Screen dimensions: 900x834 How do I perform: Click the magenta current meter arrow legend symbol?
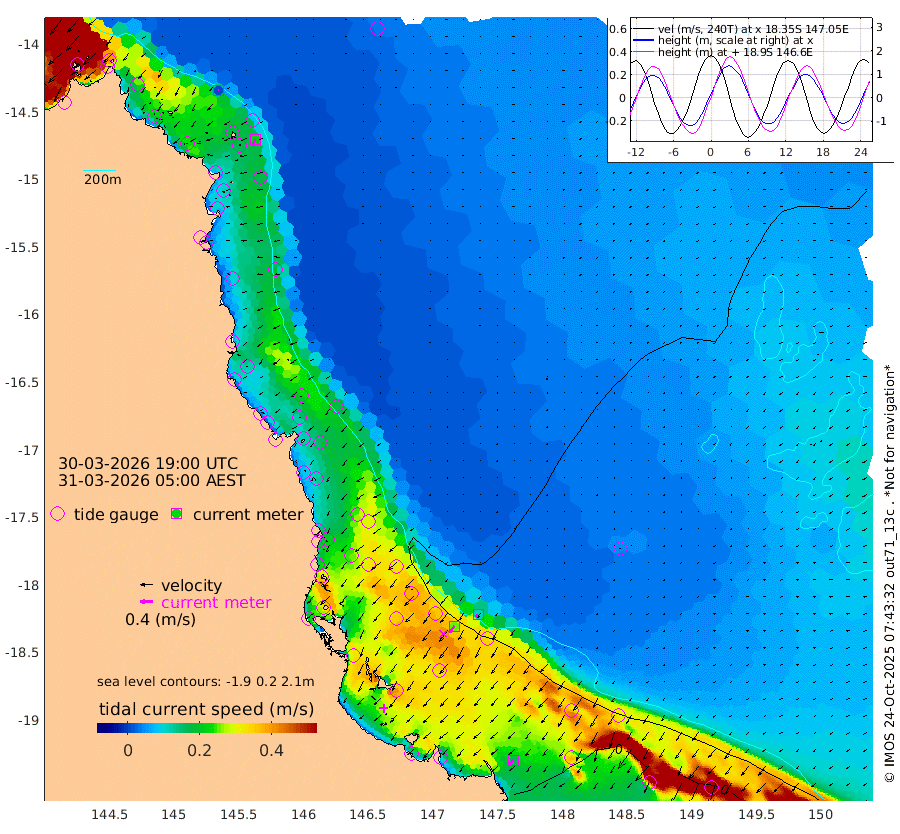point(147,602)
